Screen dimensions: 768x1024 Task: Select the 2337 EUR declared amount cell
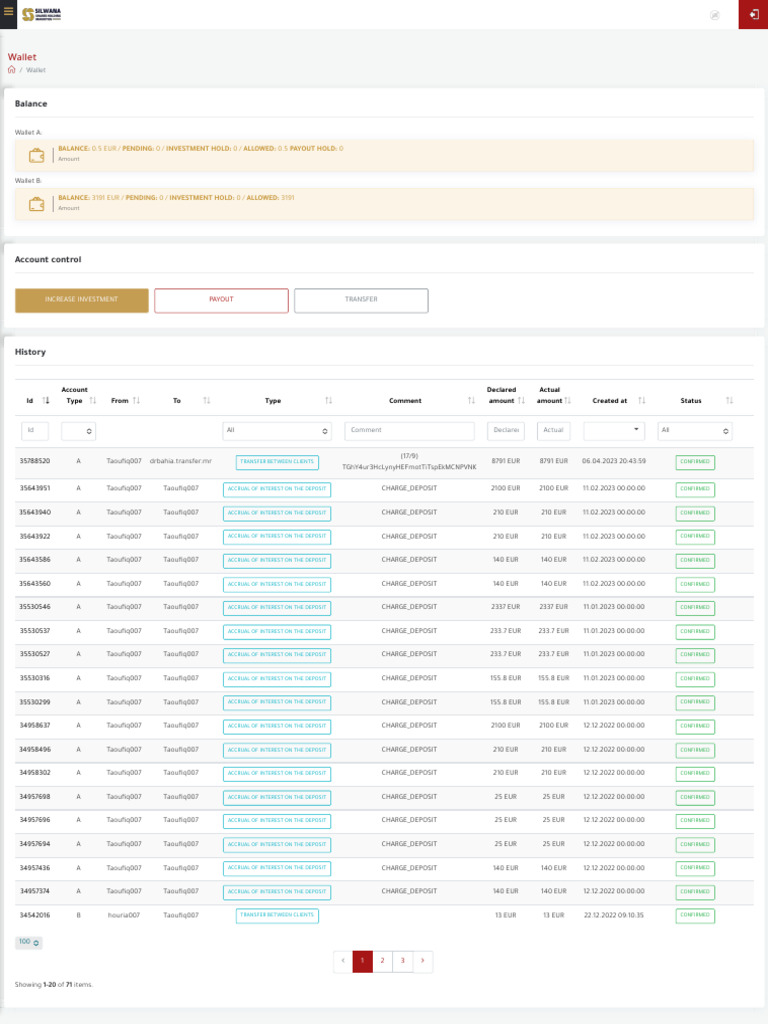tap(506, 607)
